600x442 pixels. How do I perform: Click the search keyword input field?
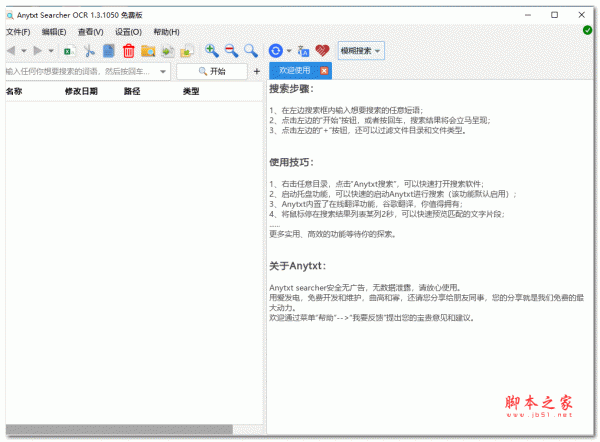click(x=80, y=71)
